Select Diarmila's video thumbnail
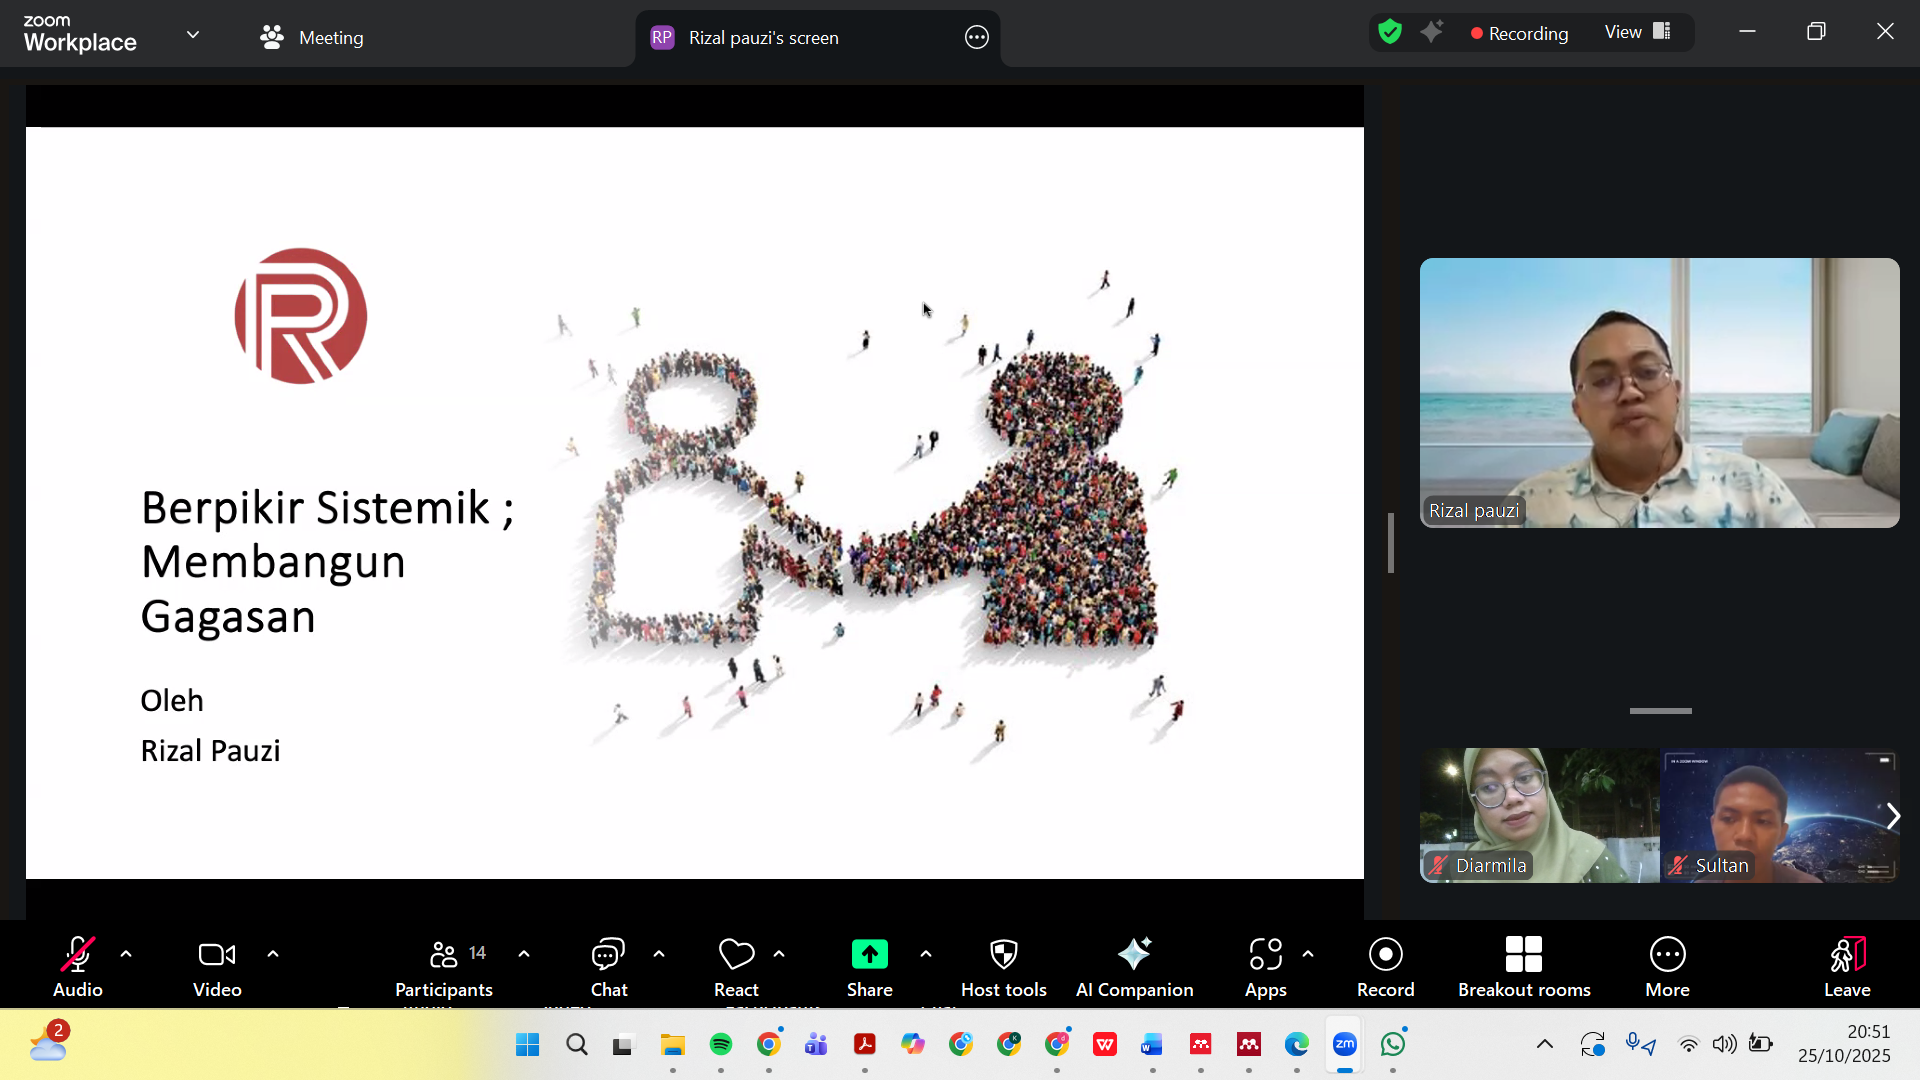The image size is (1920, 1080). click(x=1538, y=815)
